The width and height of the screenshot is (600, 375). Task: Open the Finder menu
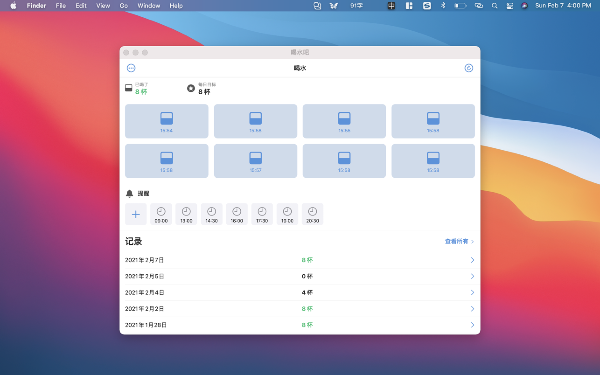click(36, 6)
